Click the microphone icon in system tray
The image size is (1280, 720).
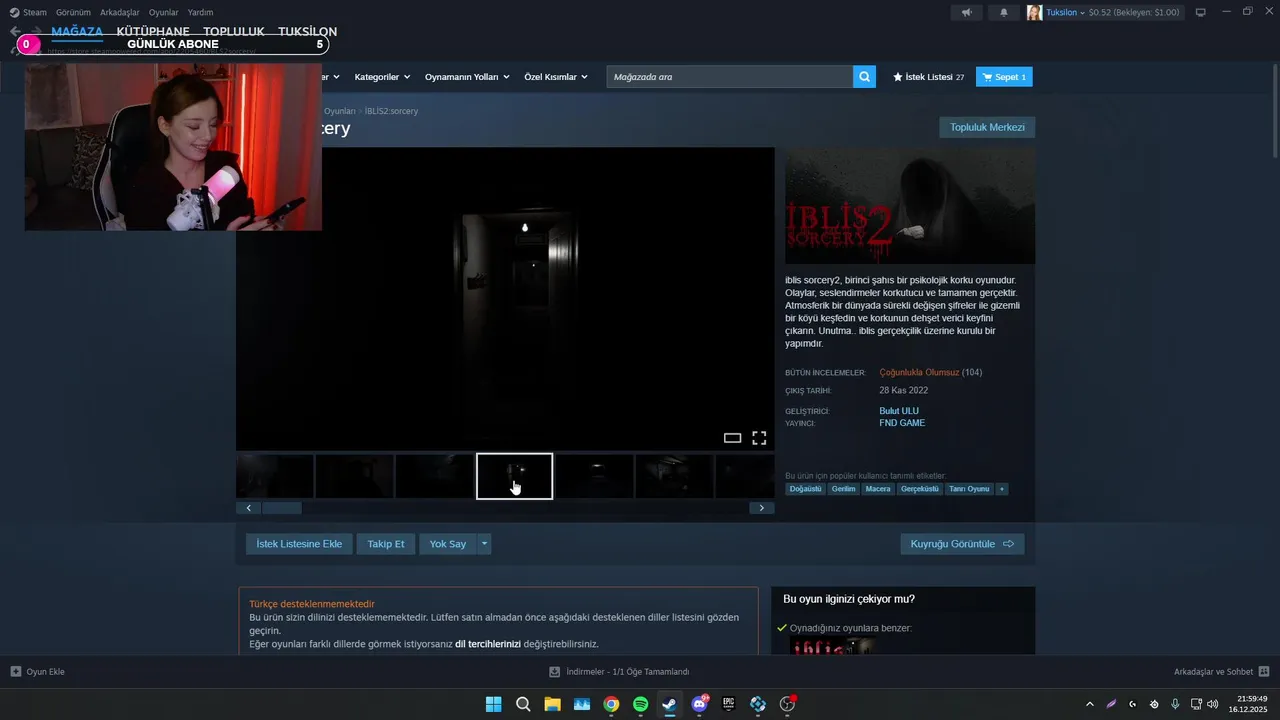click(1175, 704)
